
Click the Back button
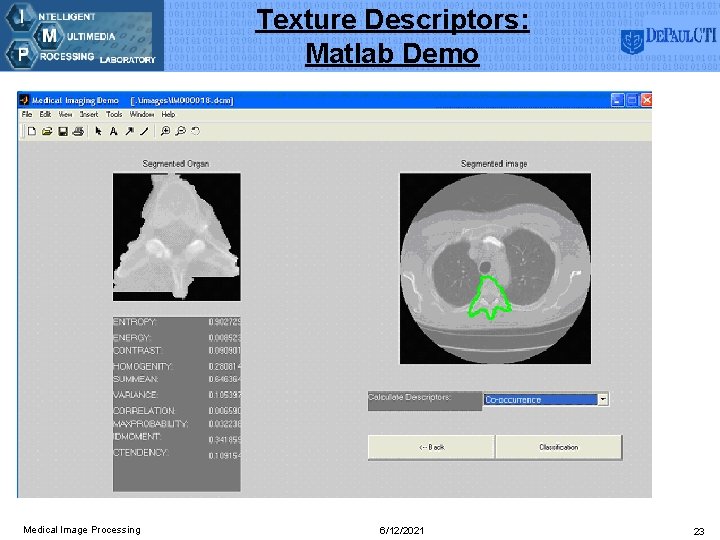(x=431, y=447)
